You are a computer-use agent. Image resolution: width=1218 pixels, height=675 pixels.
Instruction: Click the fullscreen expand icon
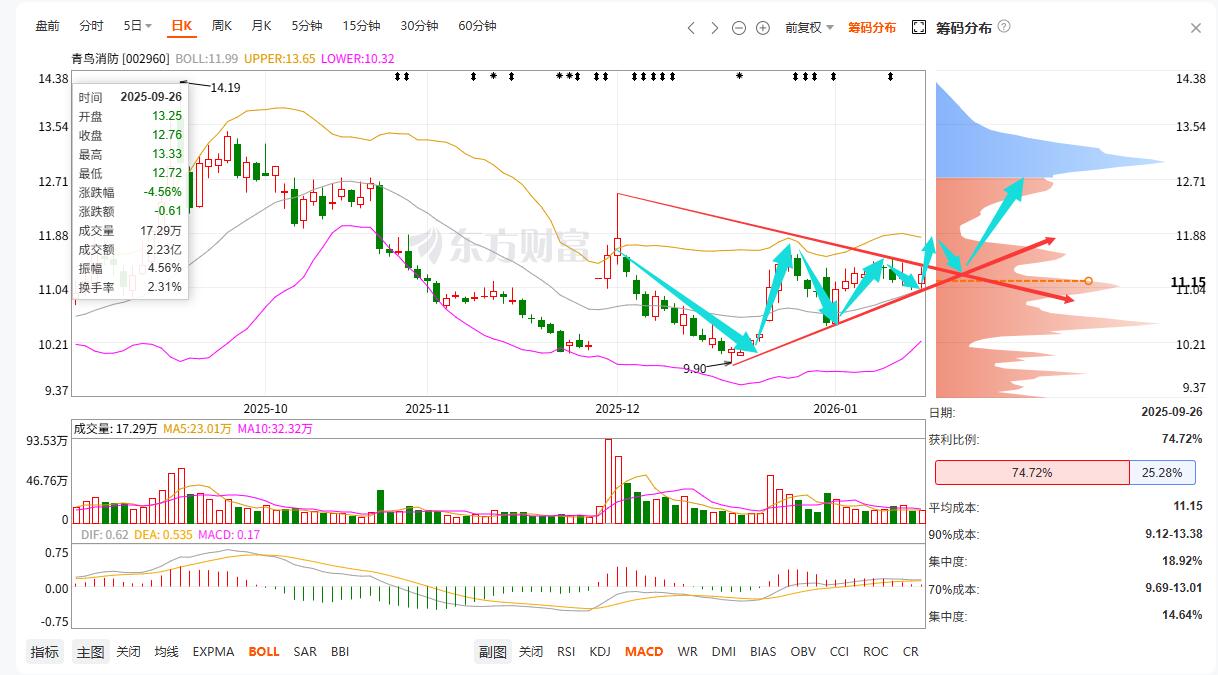tap(919, 27)
